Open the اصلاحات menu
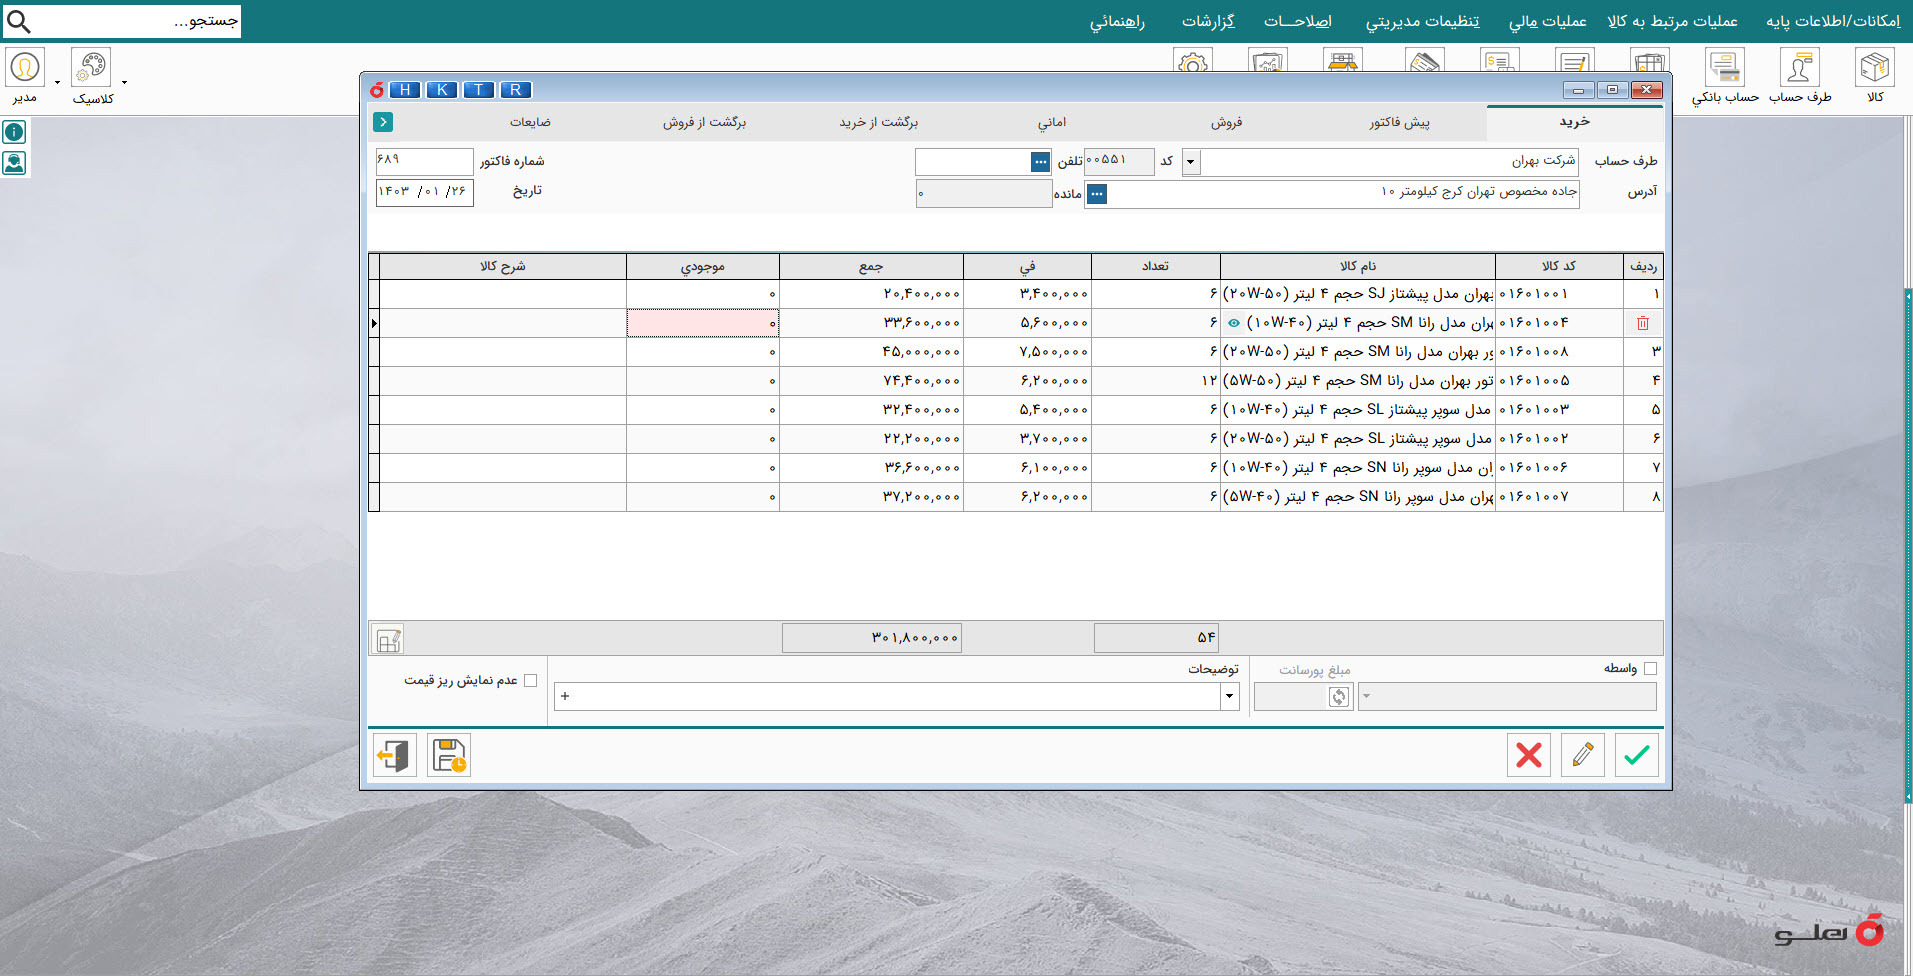 click(x=1297, y=21)
